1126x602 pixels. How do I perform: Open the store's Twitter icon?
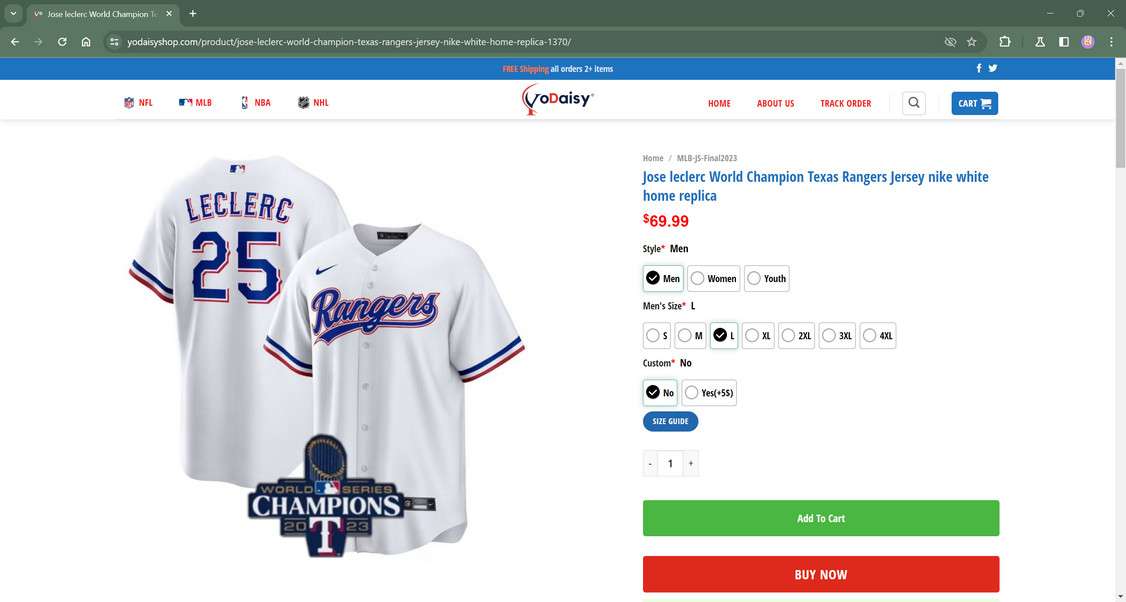tap(991, 68)
